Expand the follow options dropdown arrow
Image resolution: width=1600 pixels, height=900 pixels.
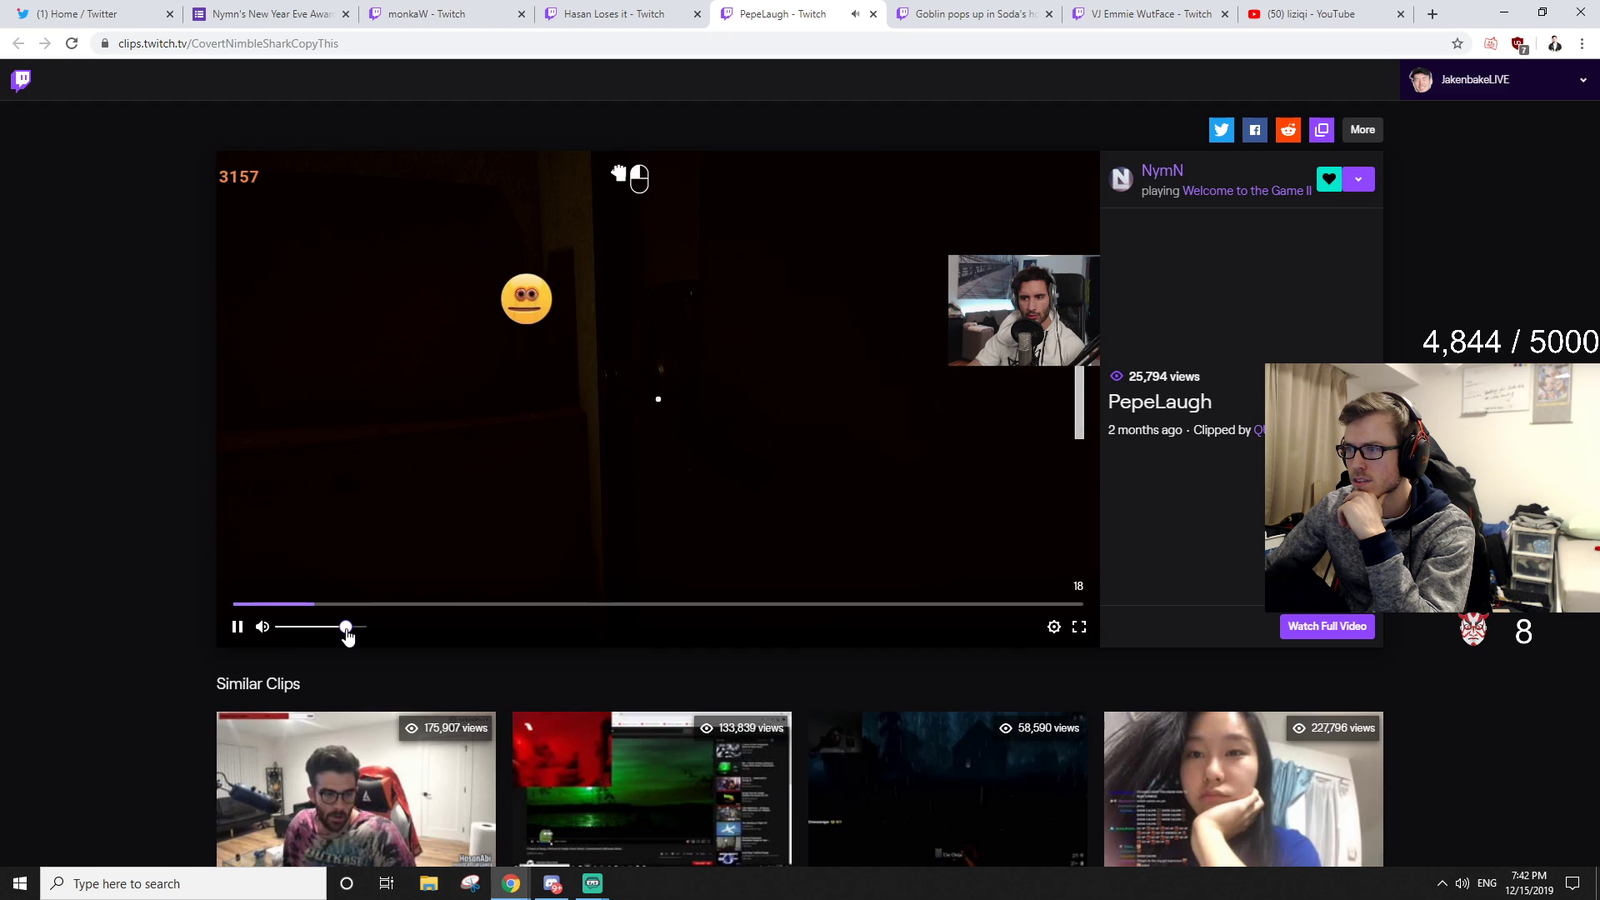click(x=1358, y=179)
